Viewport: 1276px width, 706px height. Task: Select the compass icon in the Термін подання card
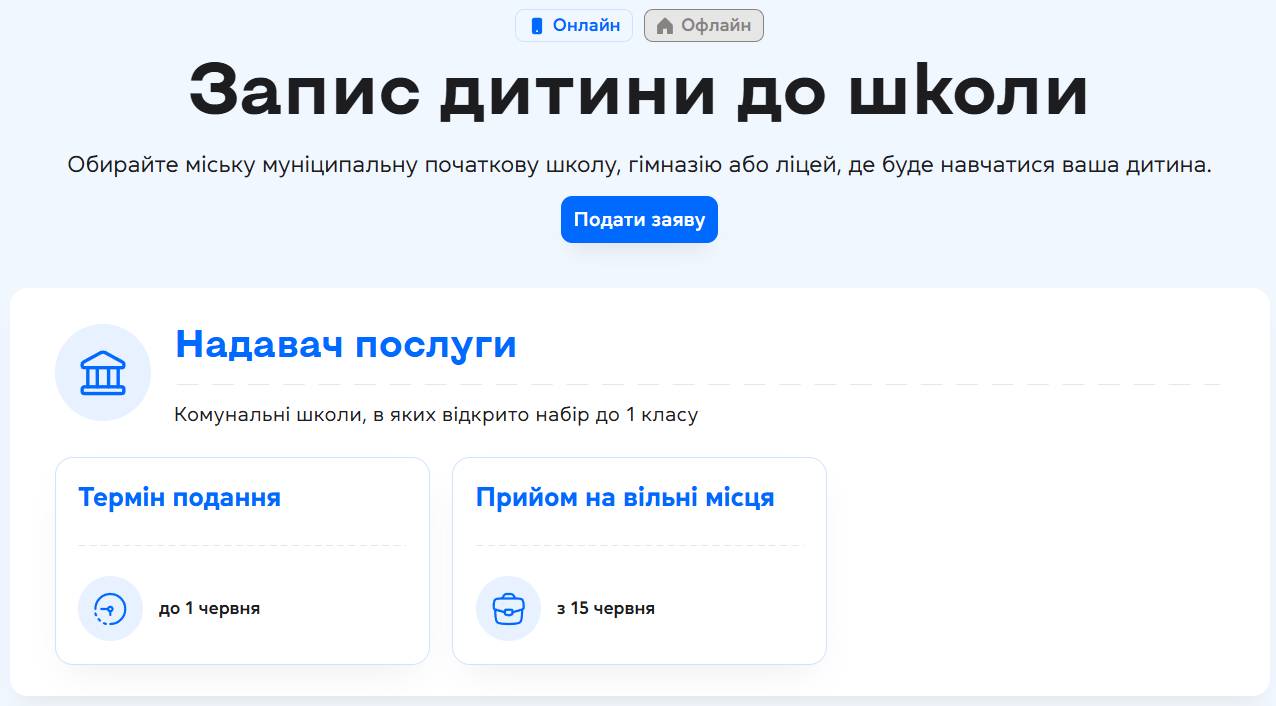click(x=110, y=608)
